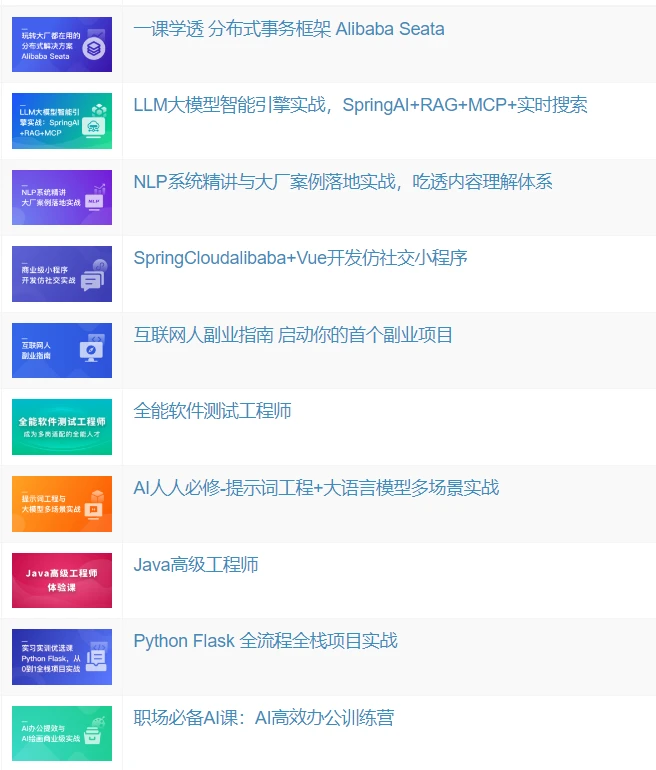Open the Alibaba Seata distributed transaction course link
This screenshot has height=770, width=656.
(x=289, y=29)
